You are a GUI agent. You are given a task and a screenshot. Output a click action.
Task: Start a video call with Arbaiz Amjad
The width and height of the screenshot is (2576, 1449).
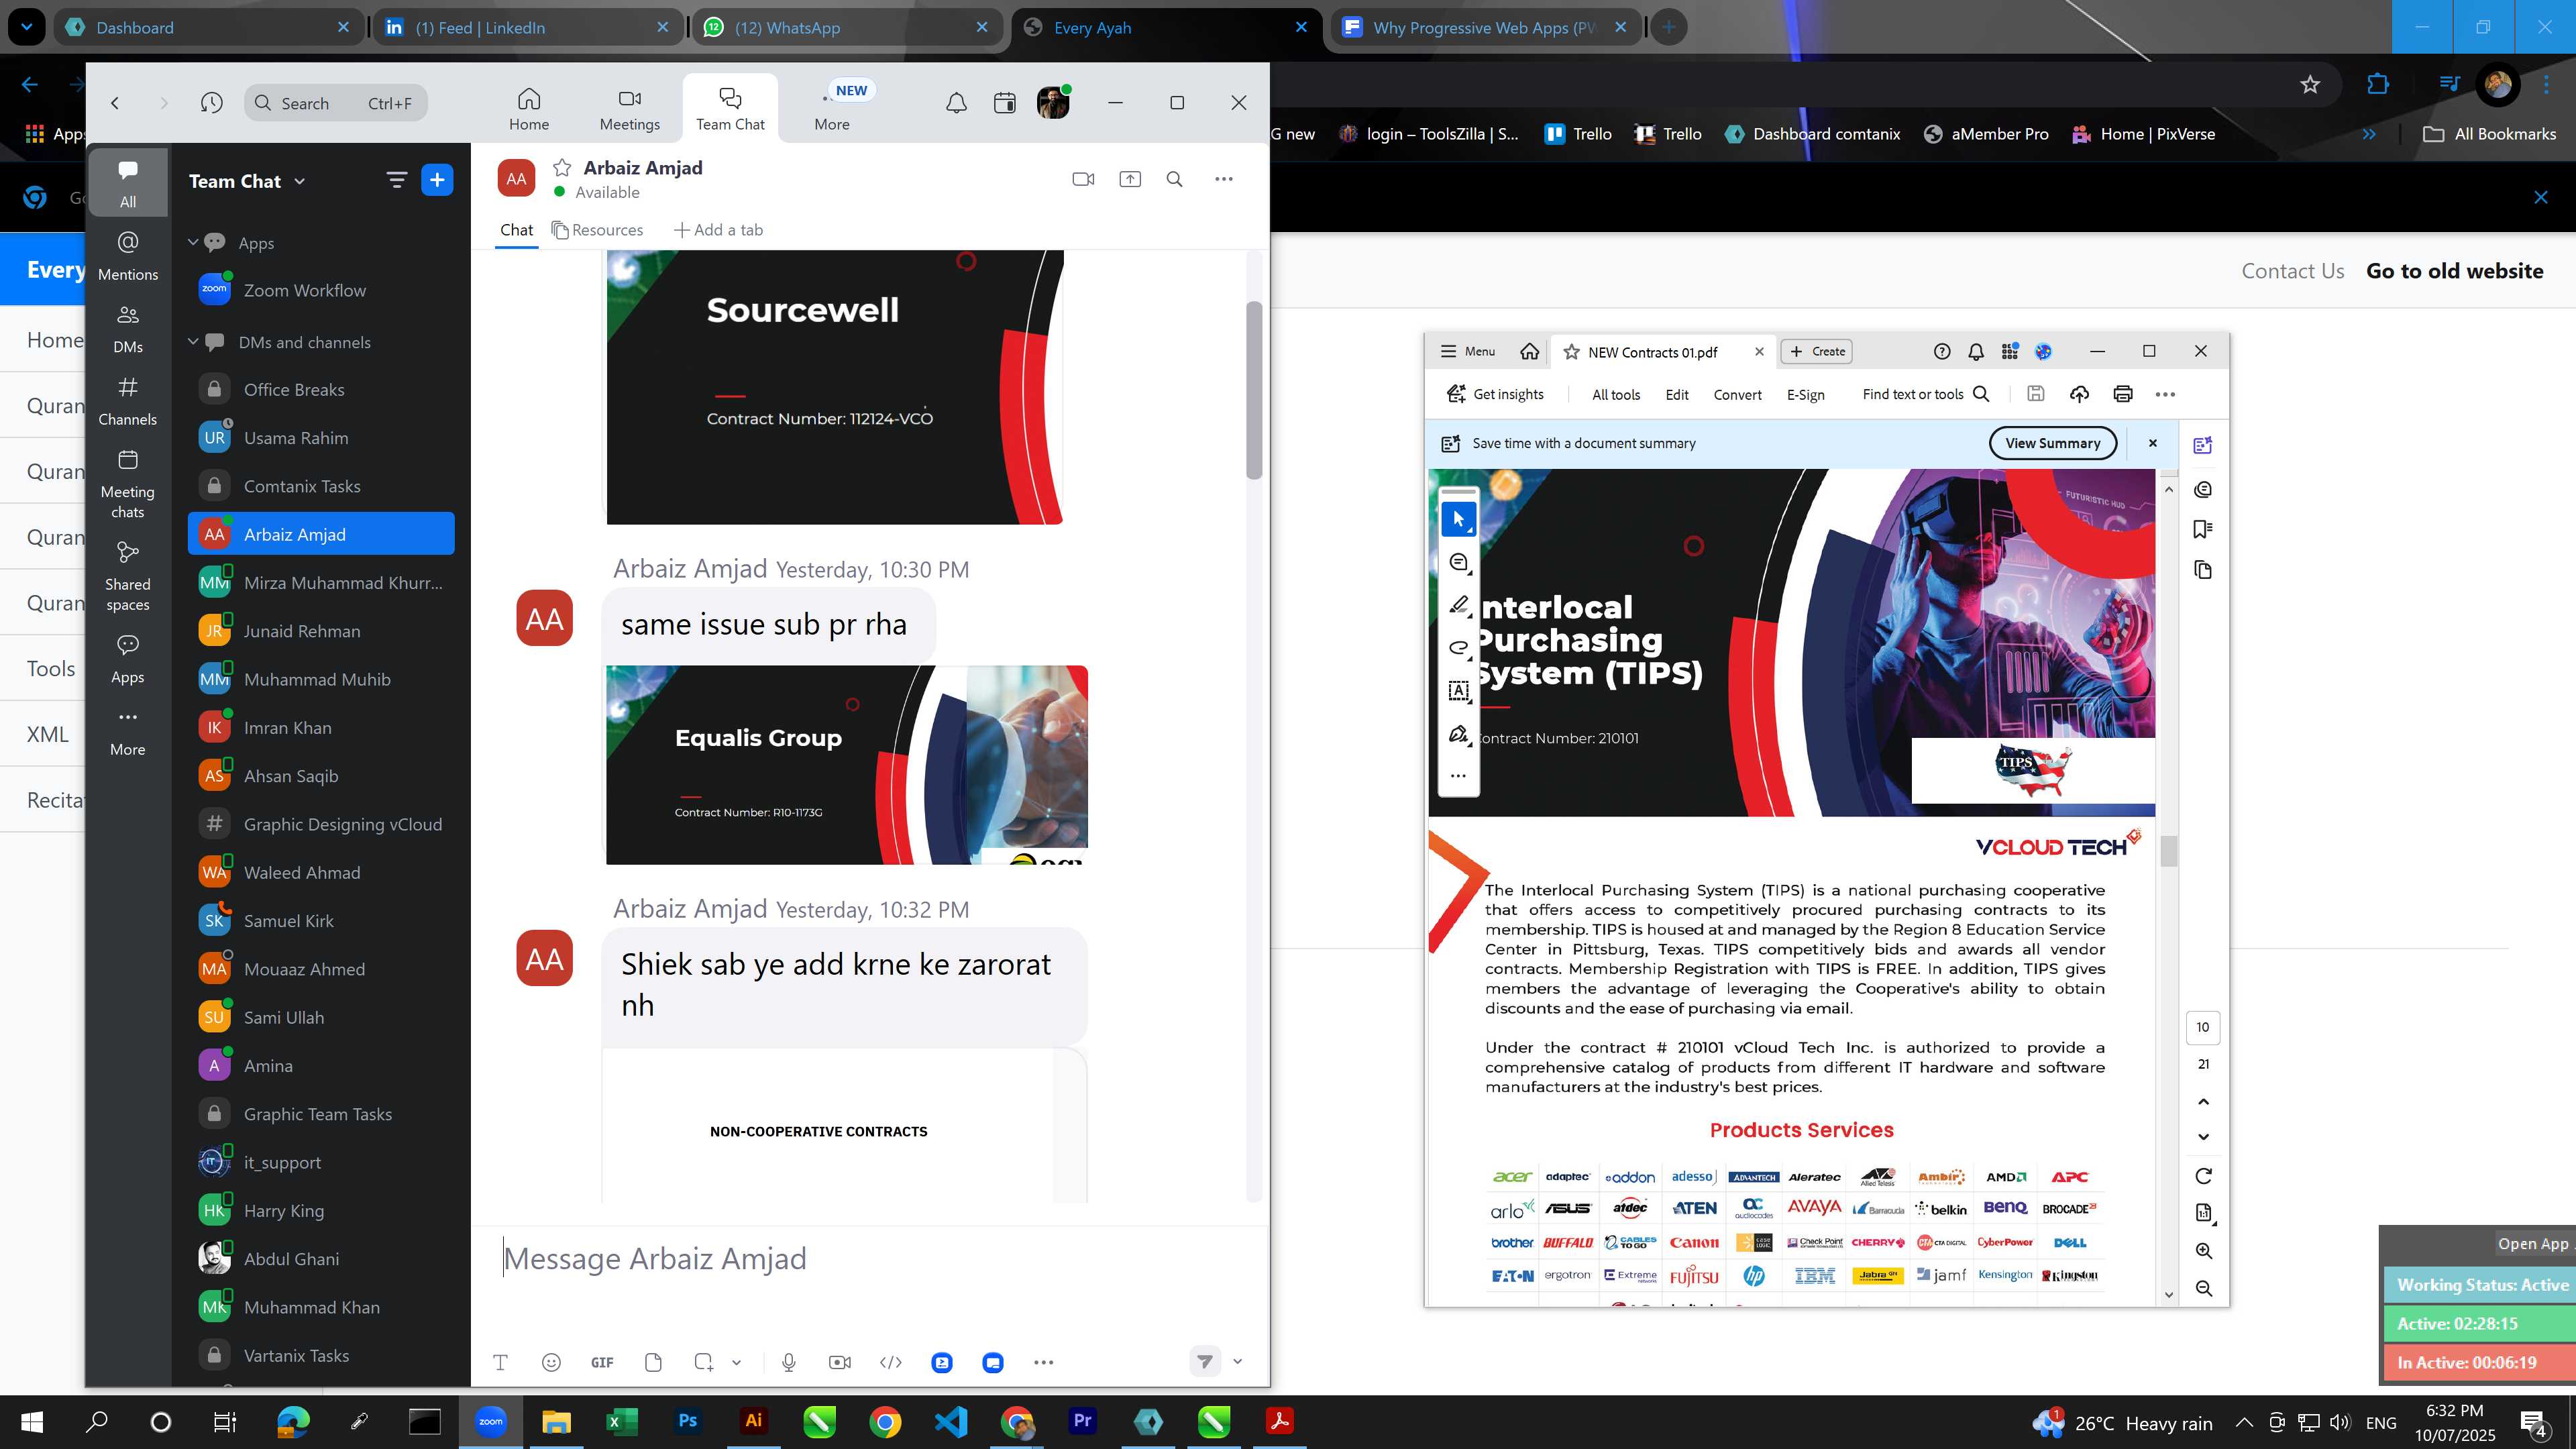1083,179
